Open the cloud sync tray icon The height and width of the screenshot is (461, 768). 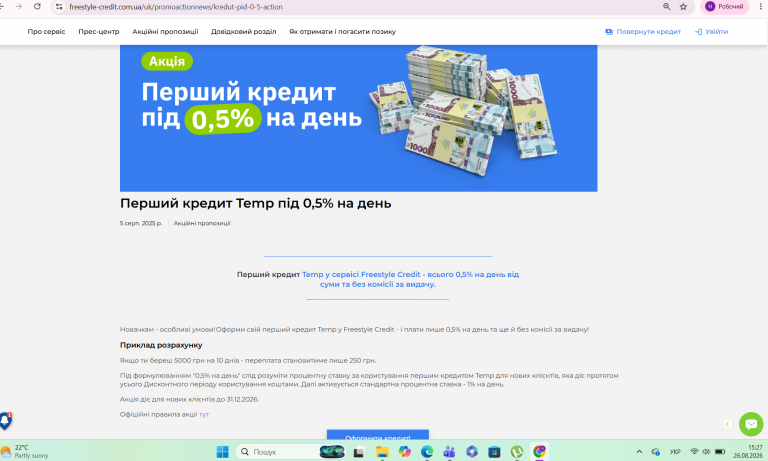(655, 452)
